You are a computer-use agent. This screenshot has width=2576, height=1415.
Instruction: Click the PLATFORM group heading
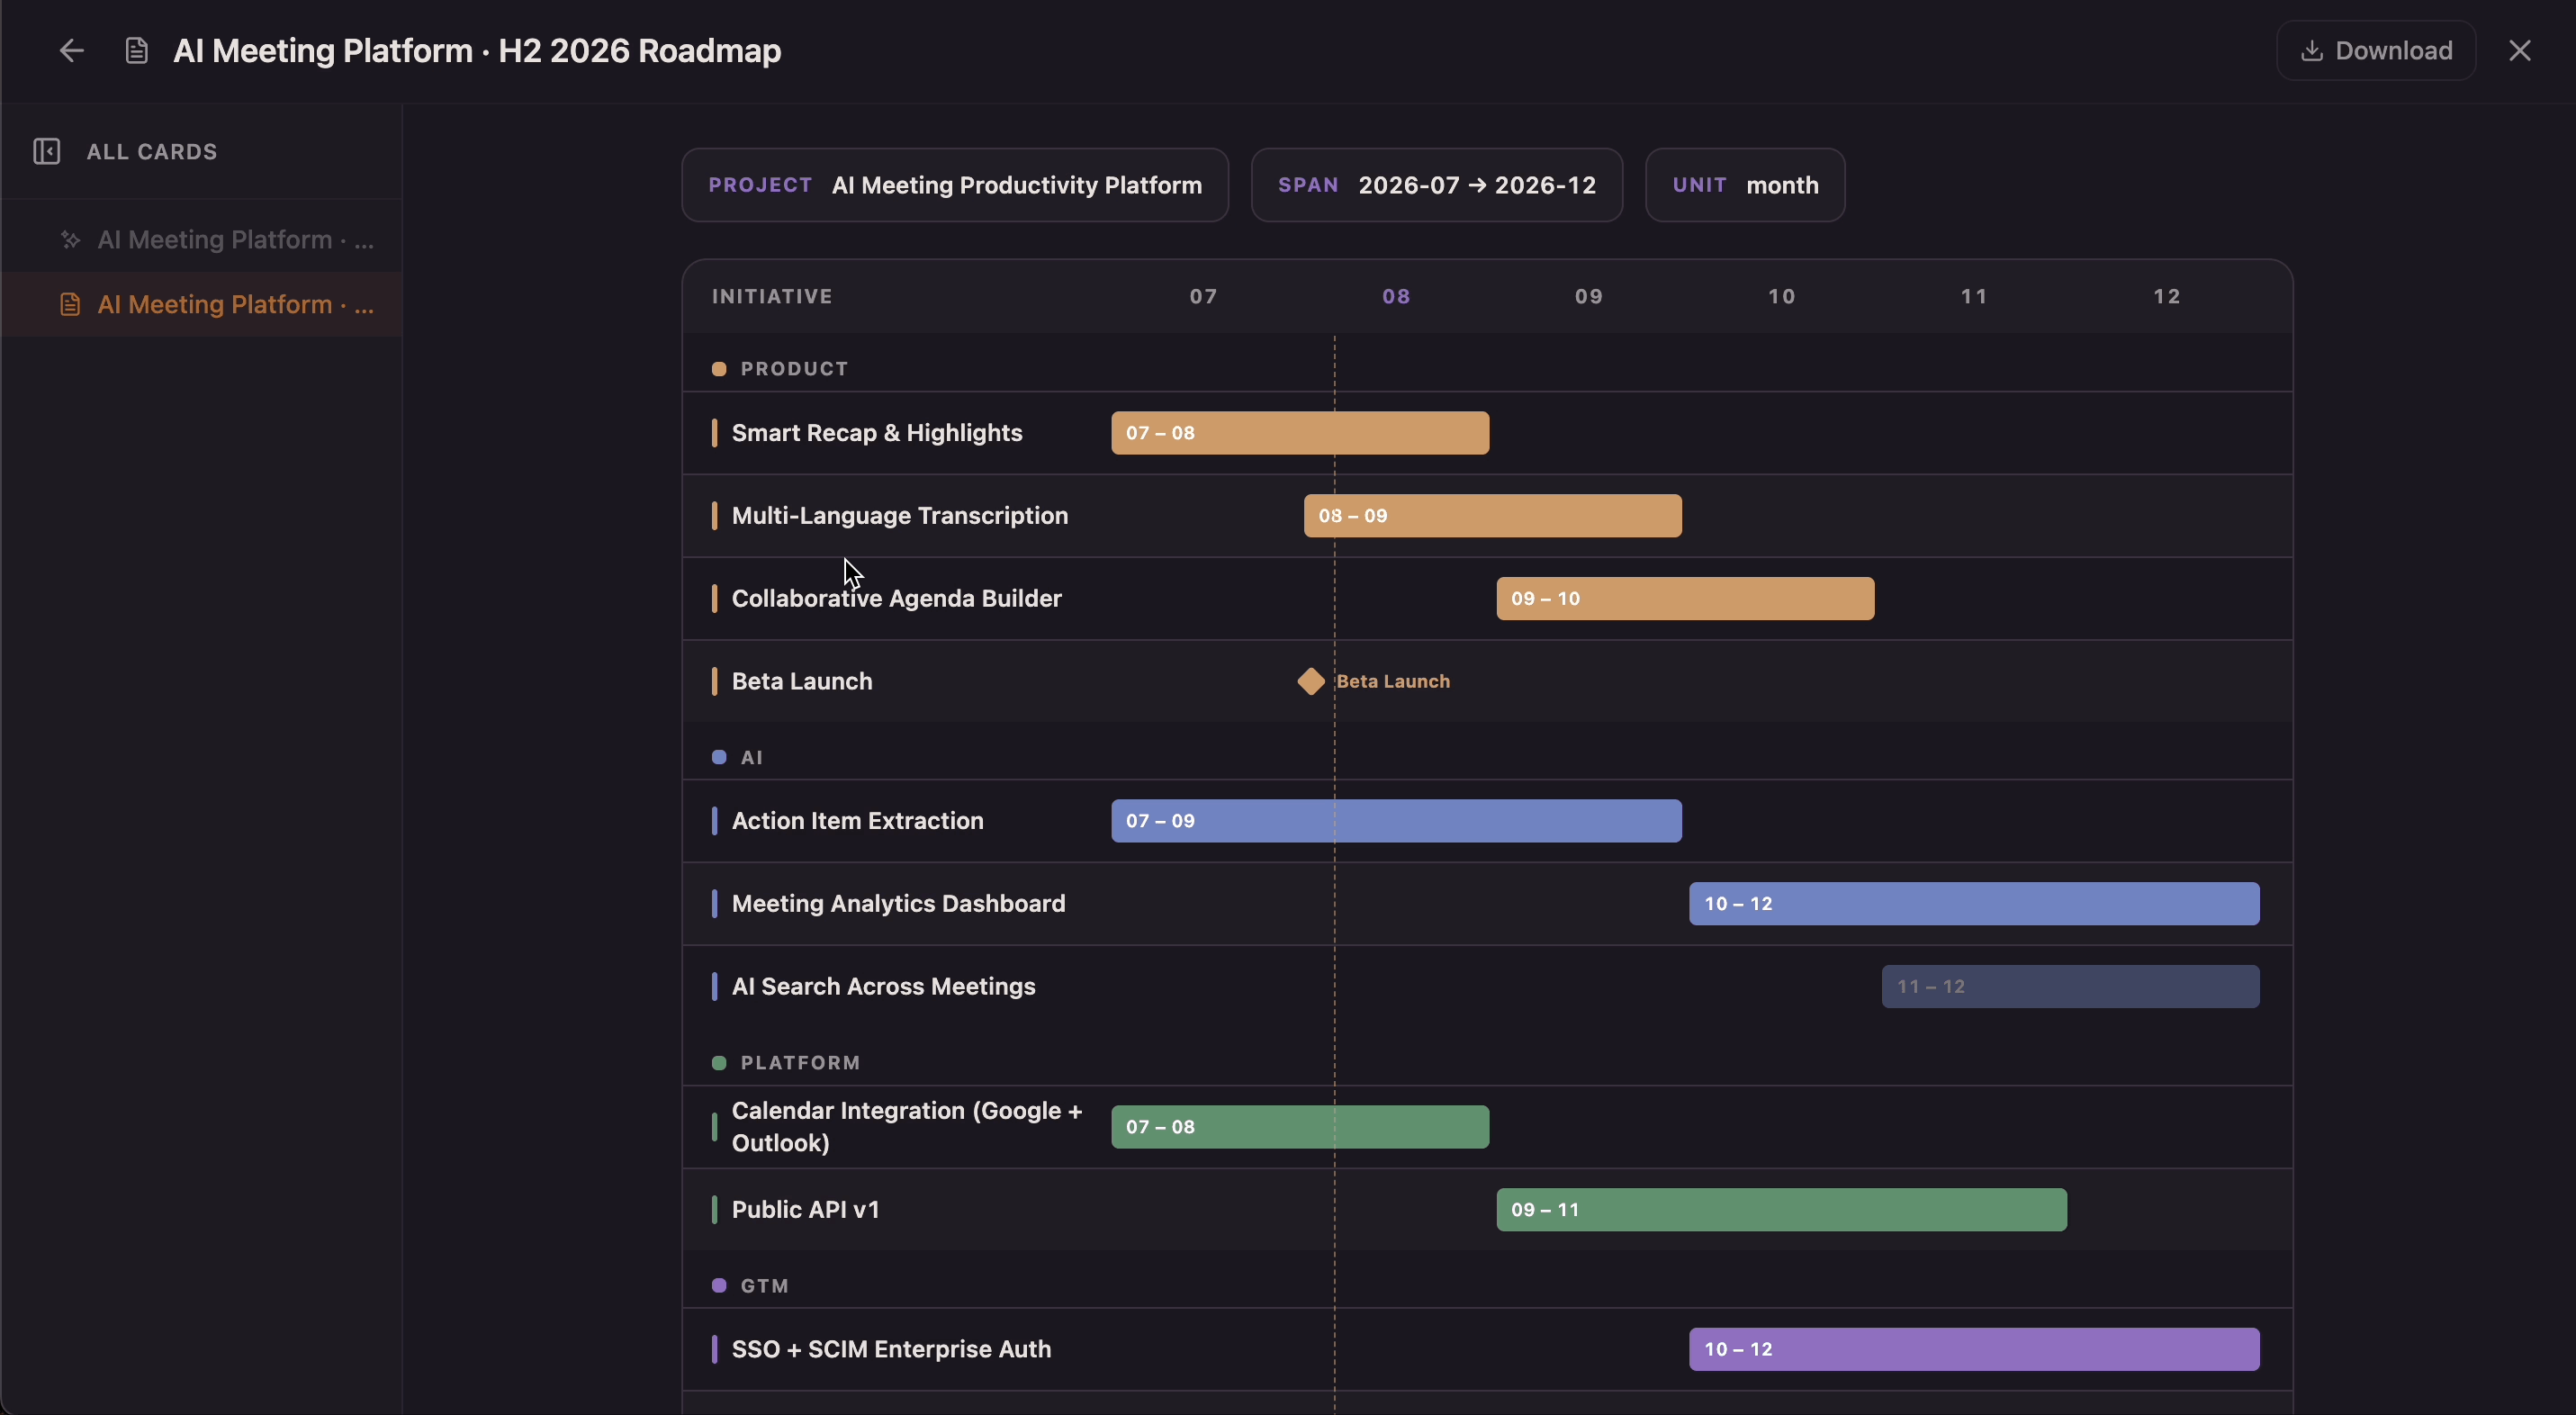(x=800, y=1063)
